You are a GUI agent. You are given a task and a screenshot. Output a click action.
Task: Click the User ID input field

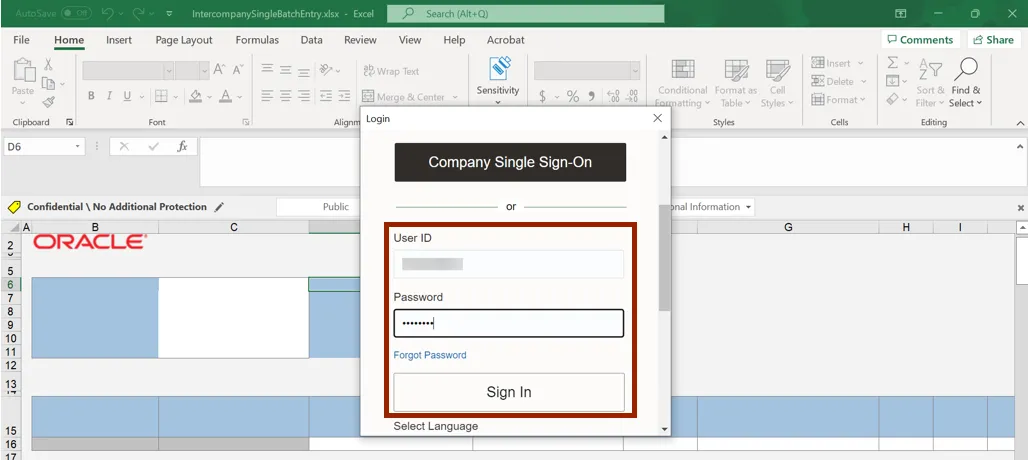point(509,264)
